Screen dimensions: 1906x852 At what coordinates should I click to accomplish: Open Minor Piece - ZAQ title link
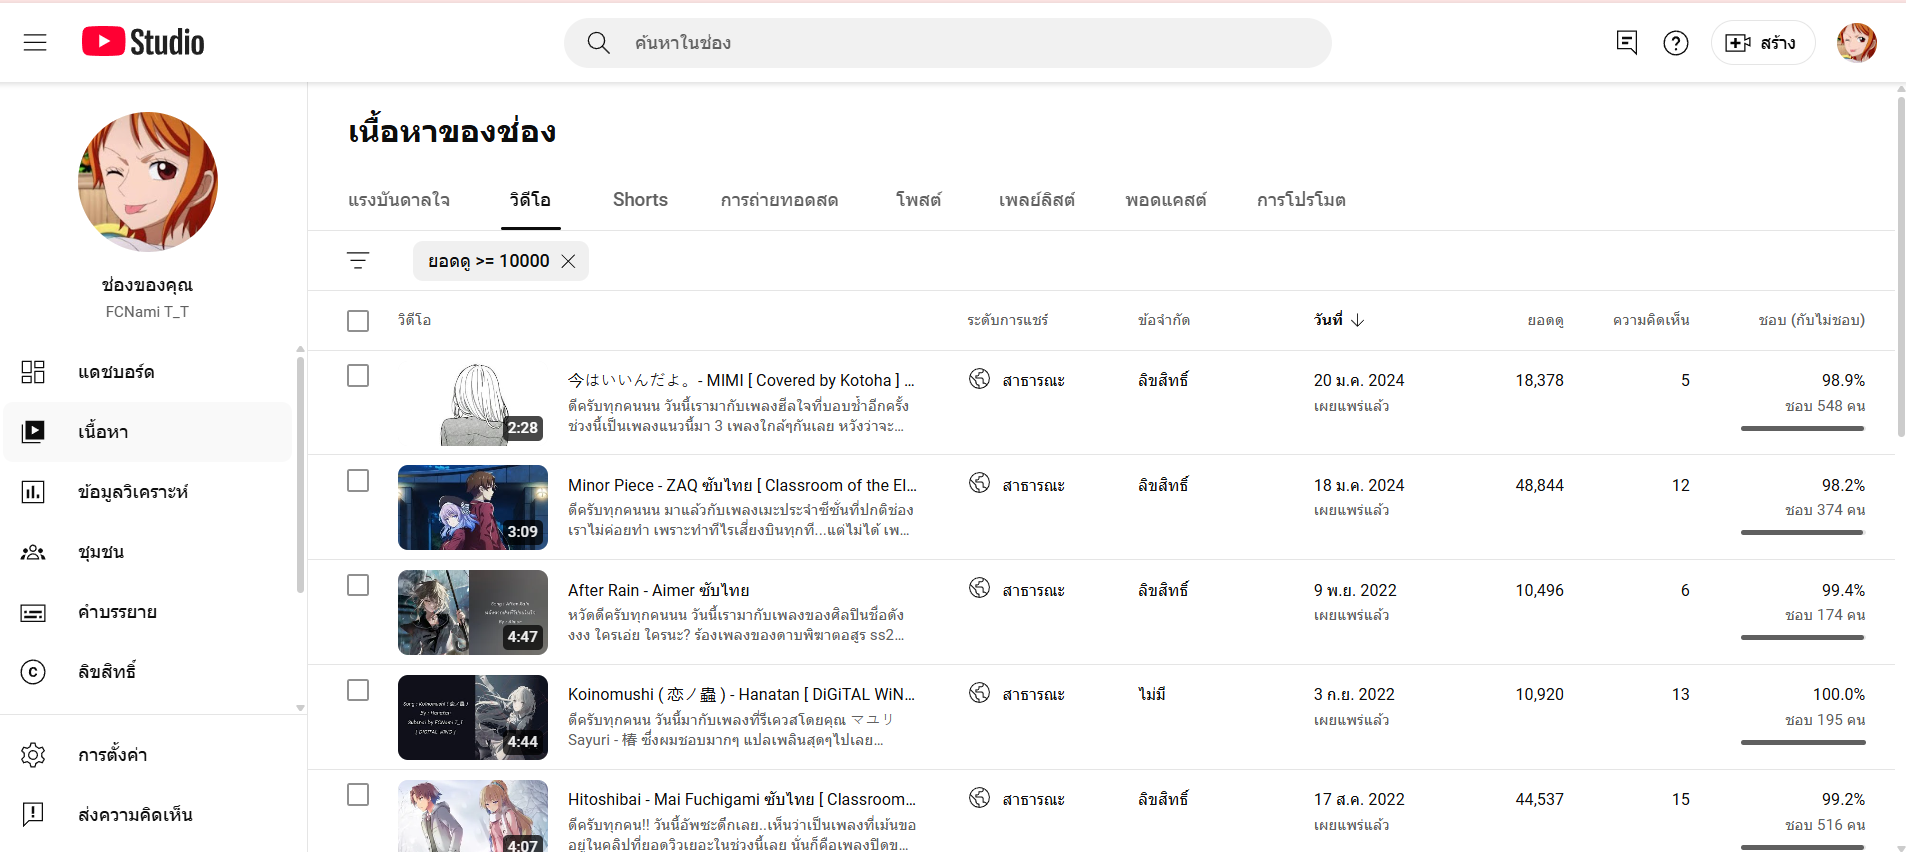[x=742, y=485]
